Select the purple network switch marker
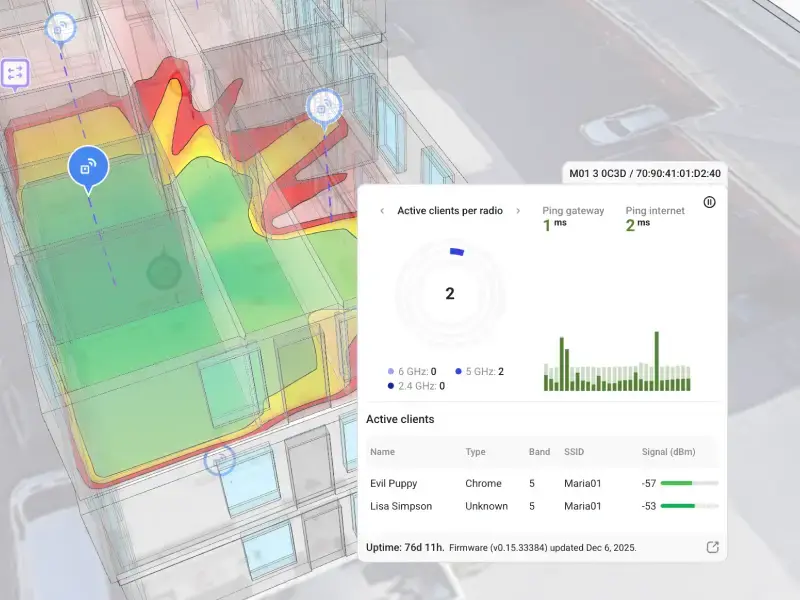Screen dimensions: 800x600 (15, 73)
